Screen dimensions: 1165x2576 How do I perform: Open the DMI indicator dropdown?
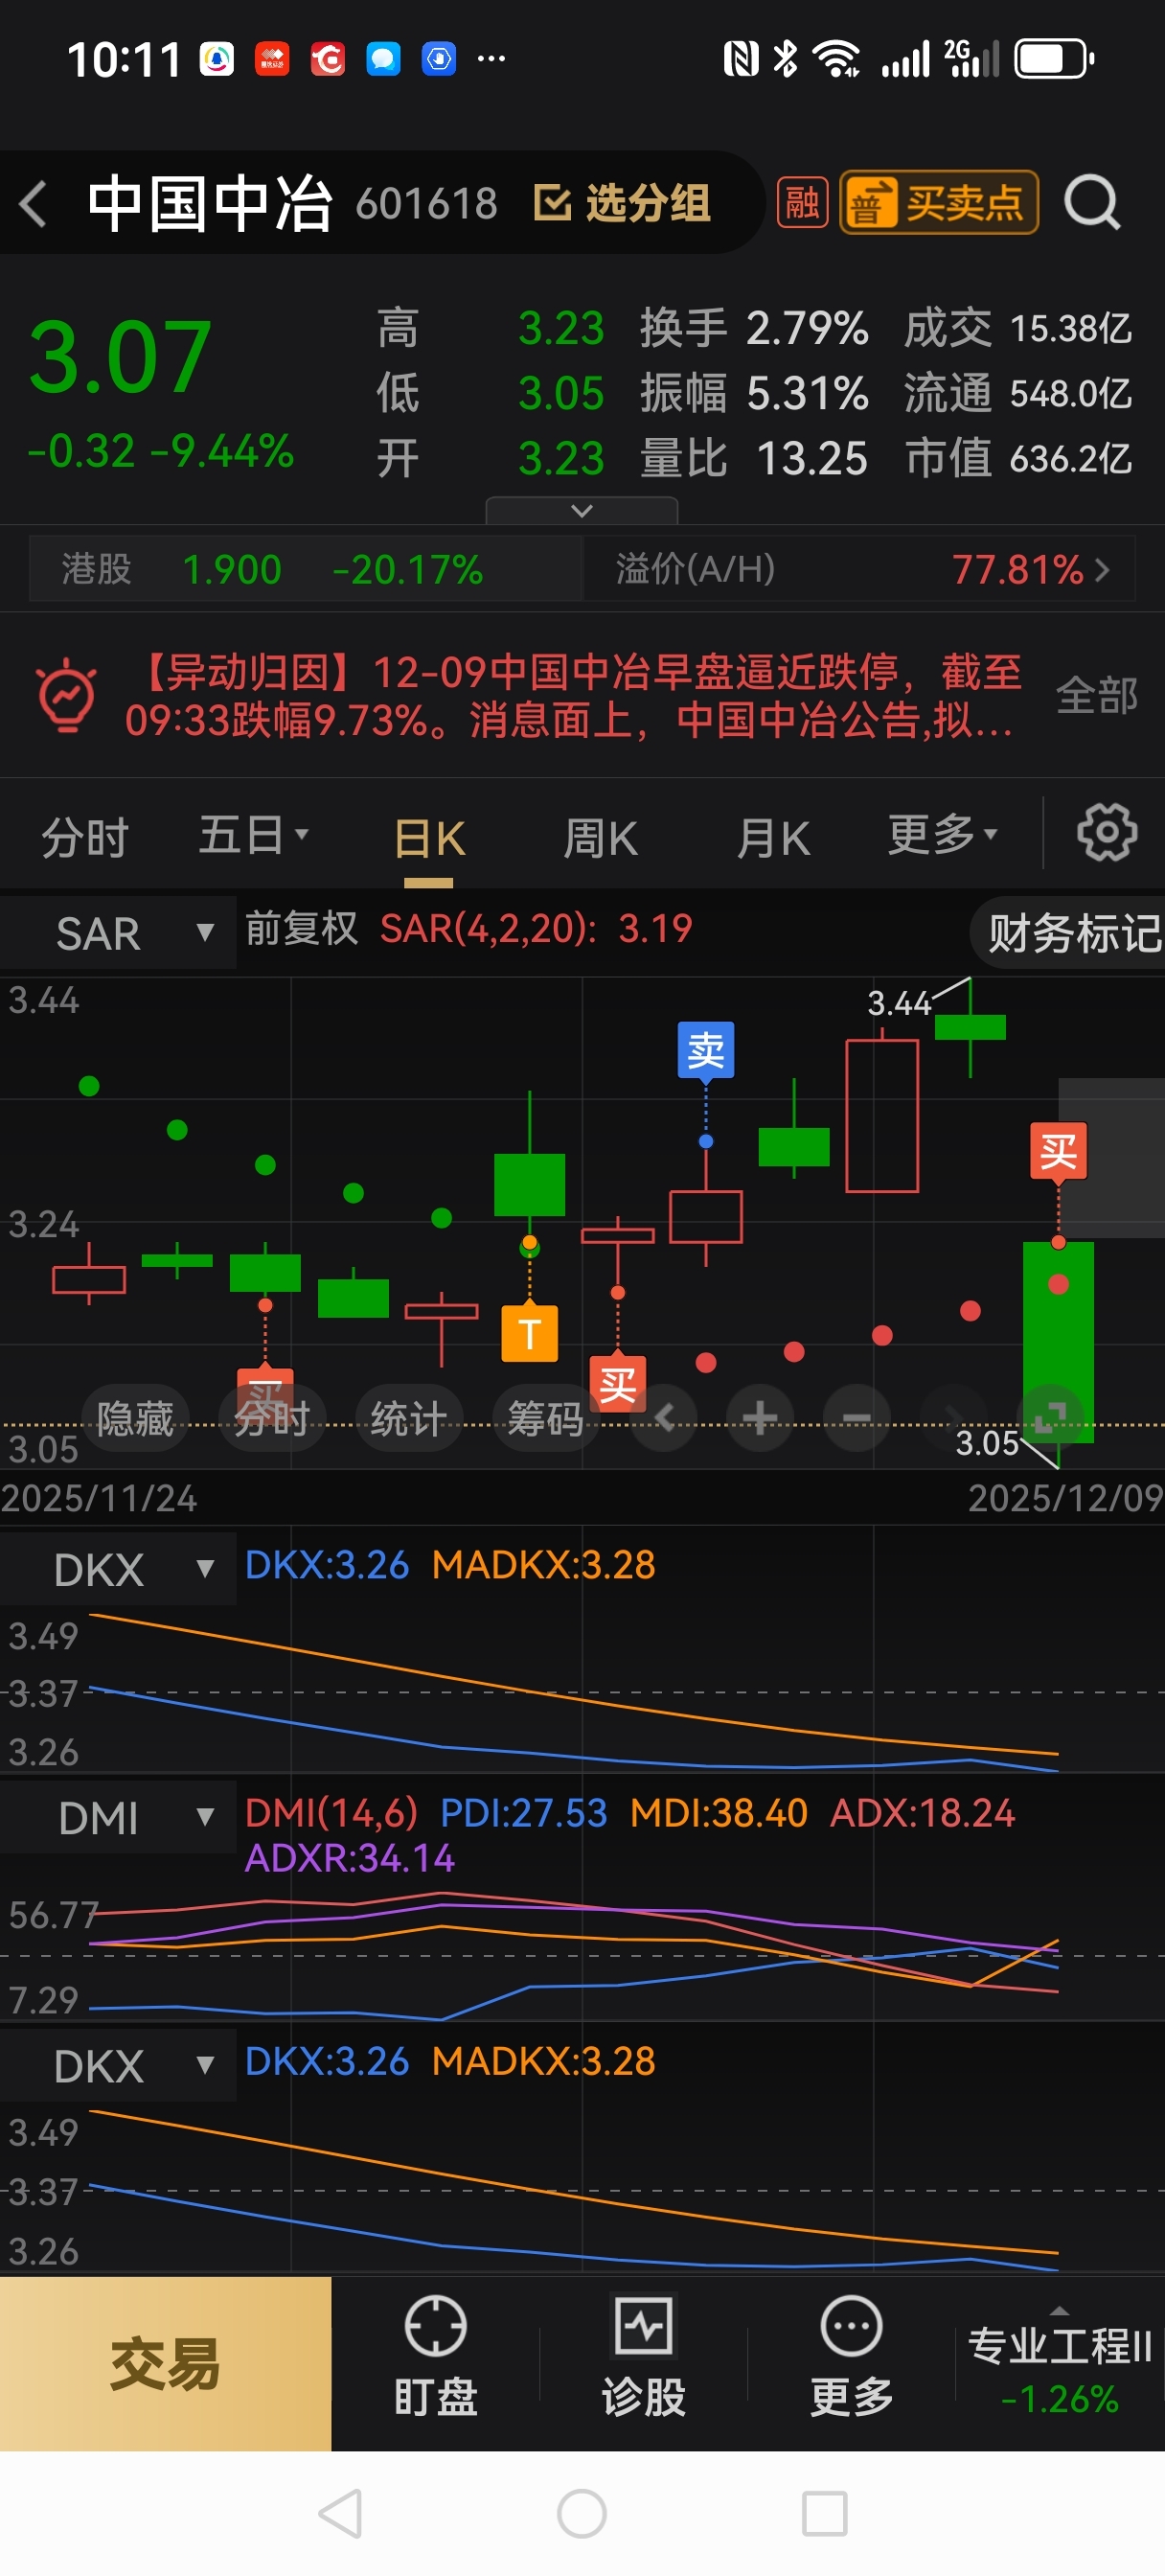(118, 1818)
